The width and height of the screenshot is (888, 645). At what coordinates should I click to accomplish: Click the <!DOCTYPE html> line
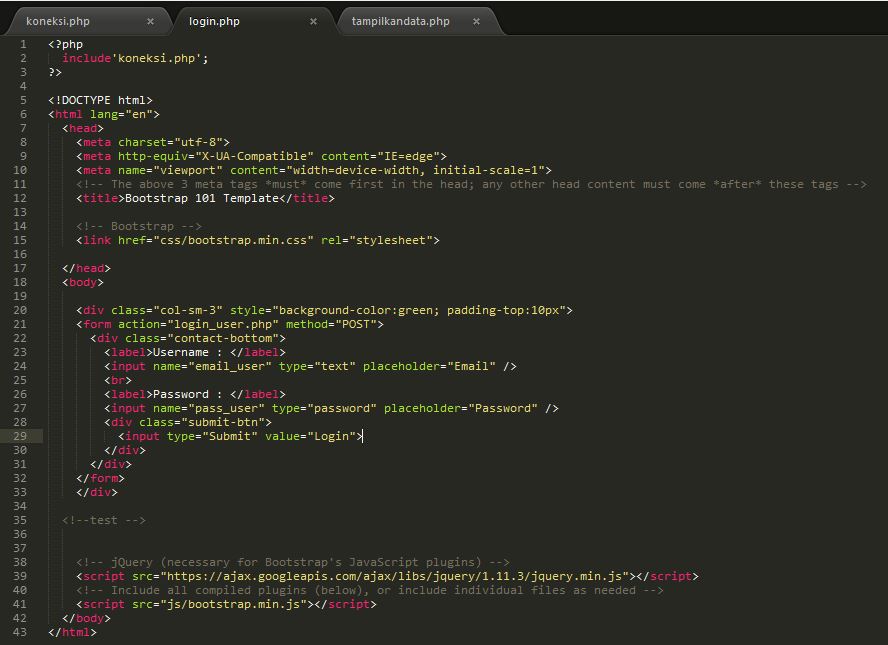tap(100, 100)
